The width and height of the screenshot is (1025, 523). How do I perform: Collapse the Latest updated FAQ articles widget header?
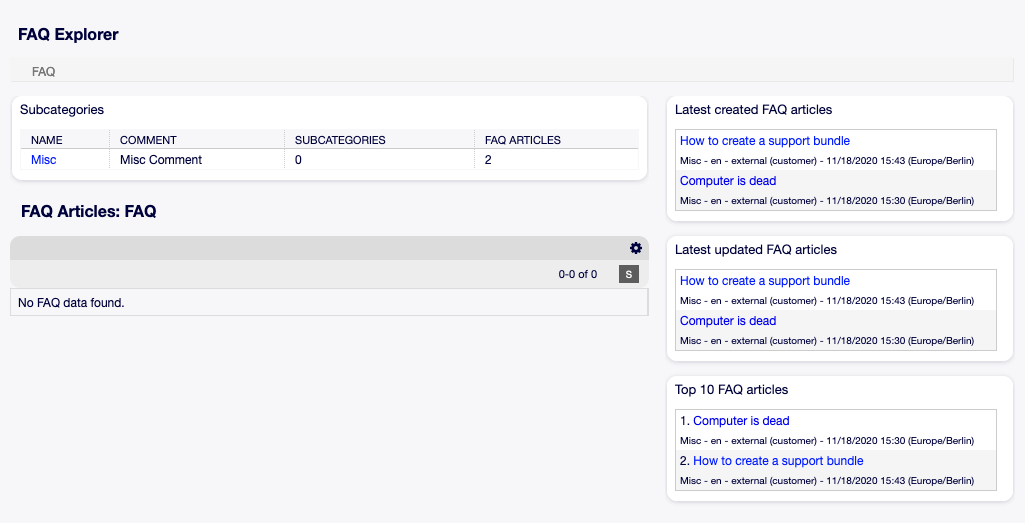point(756,250)
